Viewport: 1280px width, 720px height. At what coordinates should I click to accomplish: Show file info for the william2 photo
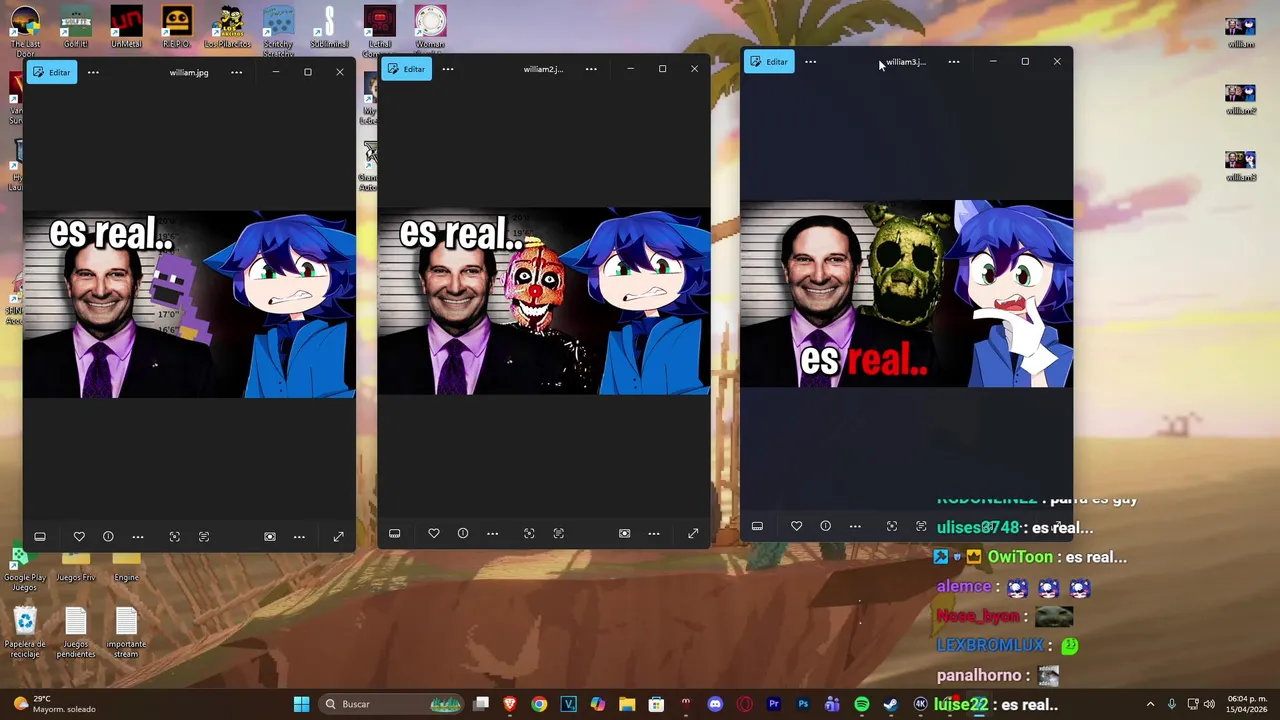(x=463, y=534)
